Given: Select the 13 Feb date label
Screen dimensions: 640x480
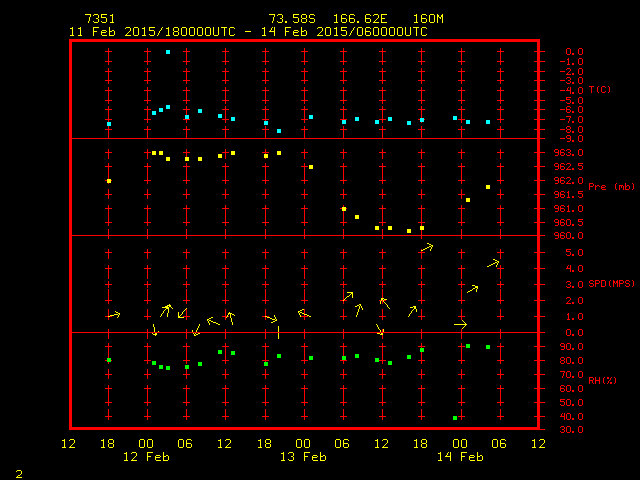Looking at the screenshot, I should point(302,457).
